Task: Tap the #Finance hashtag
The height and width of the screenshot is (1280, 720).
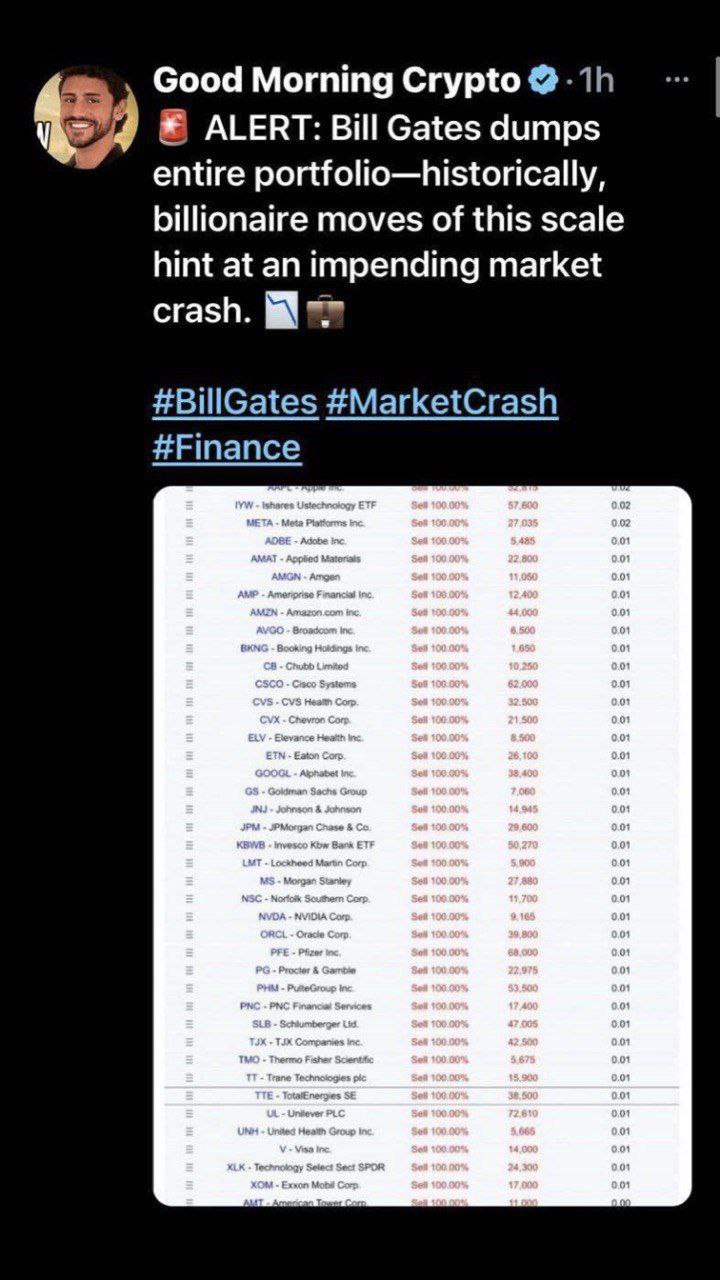Action: [226, 446]
